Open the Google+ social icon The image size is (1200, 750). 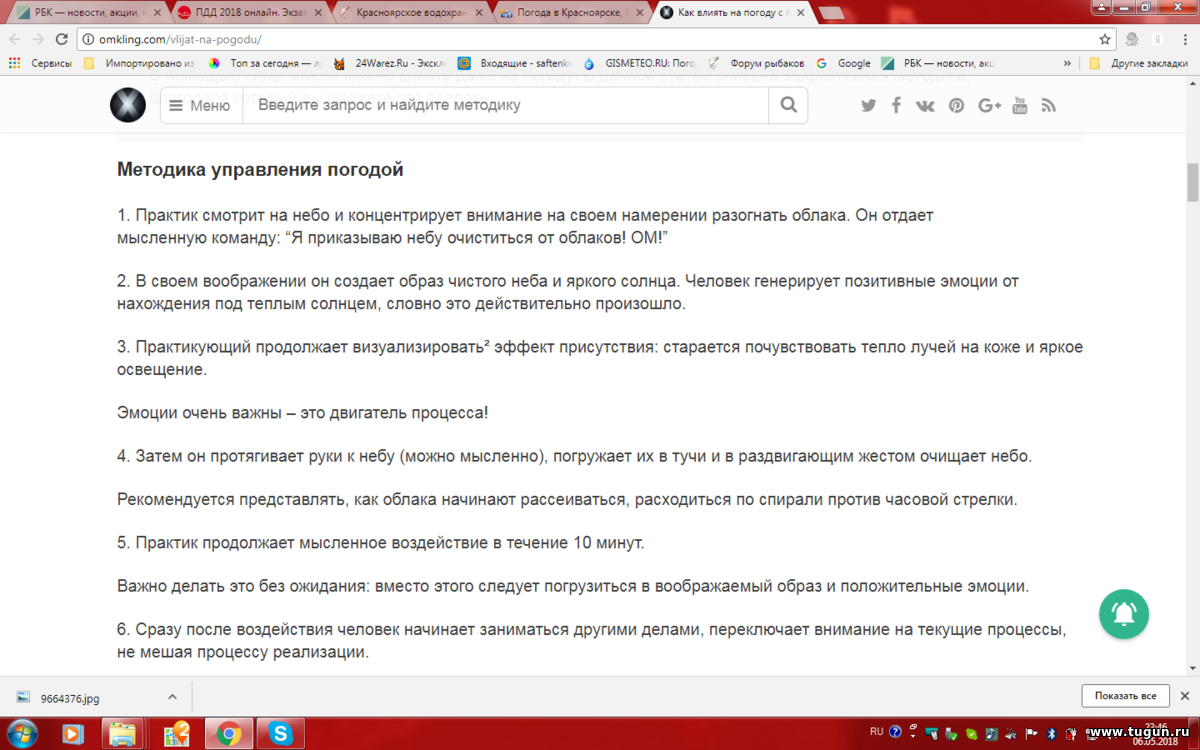tap(989, 105)
